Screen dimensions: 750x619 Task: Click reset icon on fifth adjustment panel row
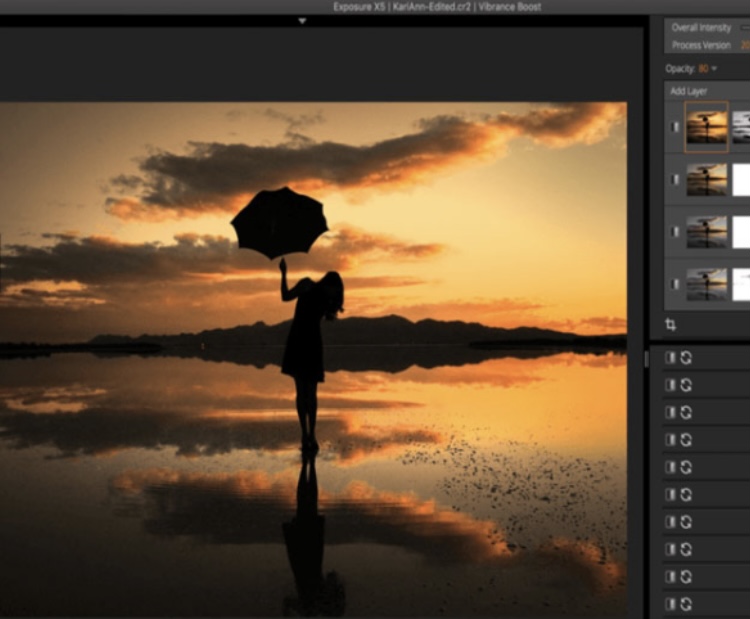pyautogui.click(x=686, y=467)
